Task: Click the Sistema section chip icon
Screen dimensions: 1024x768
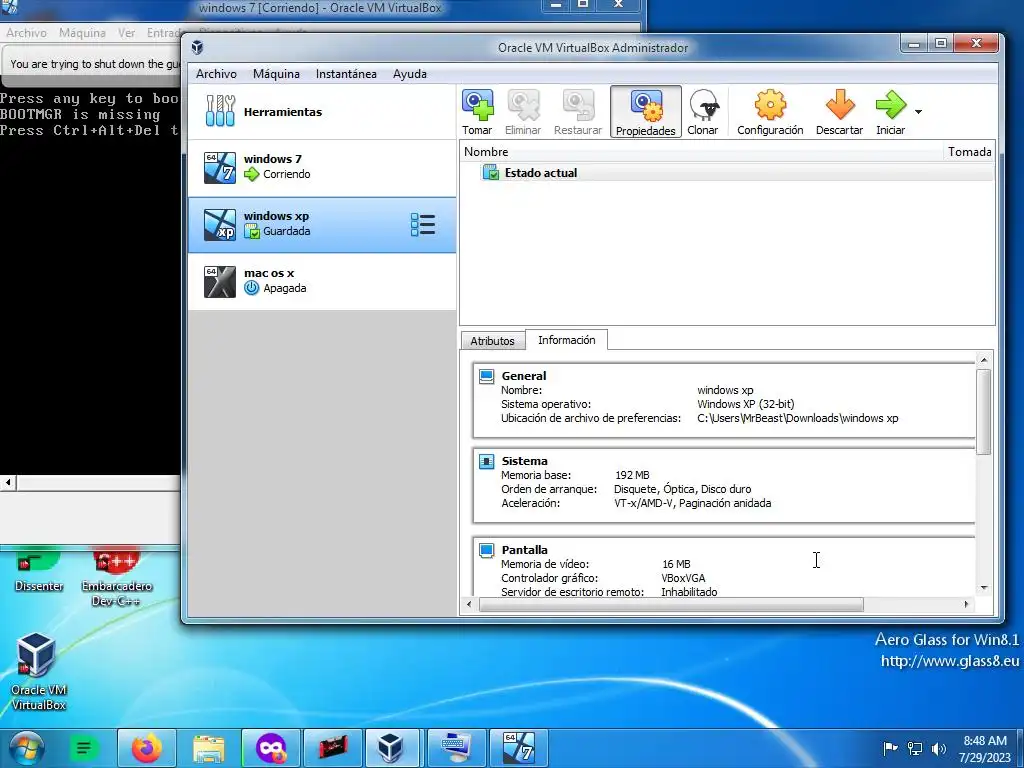Action: pyautogui.click(x=487, y=461)
